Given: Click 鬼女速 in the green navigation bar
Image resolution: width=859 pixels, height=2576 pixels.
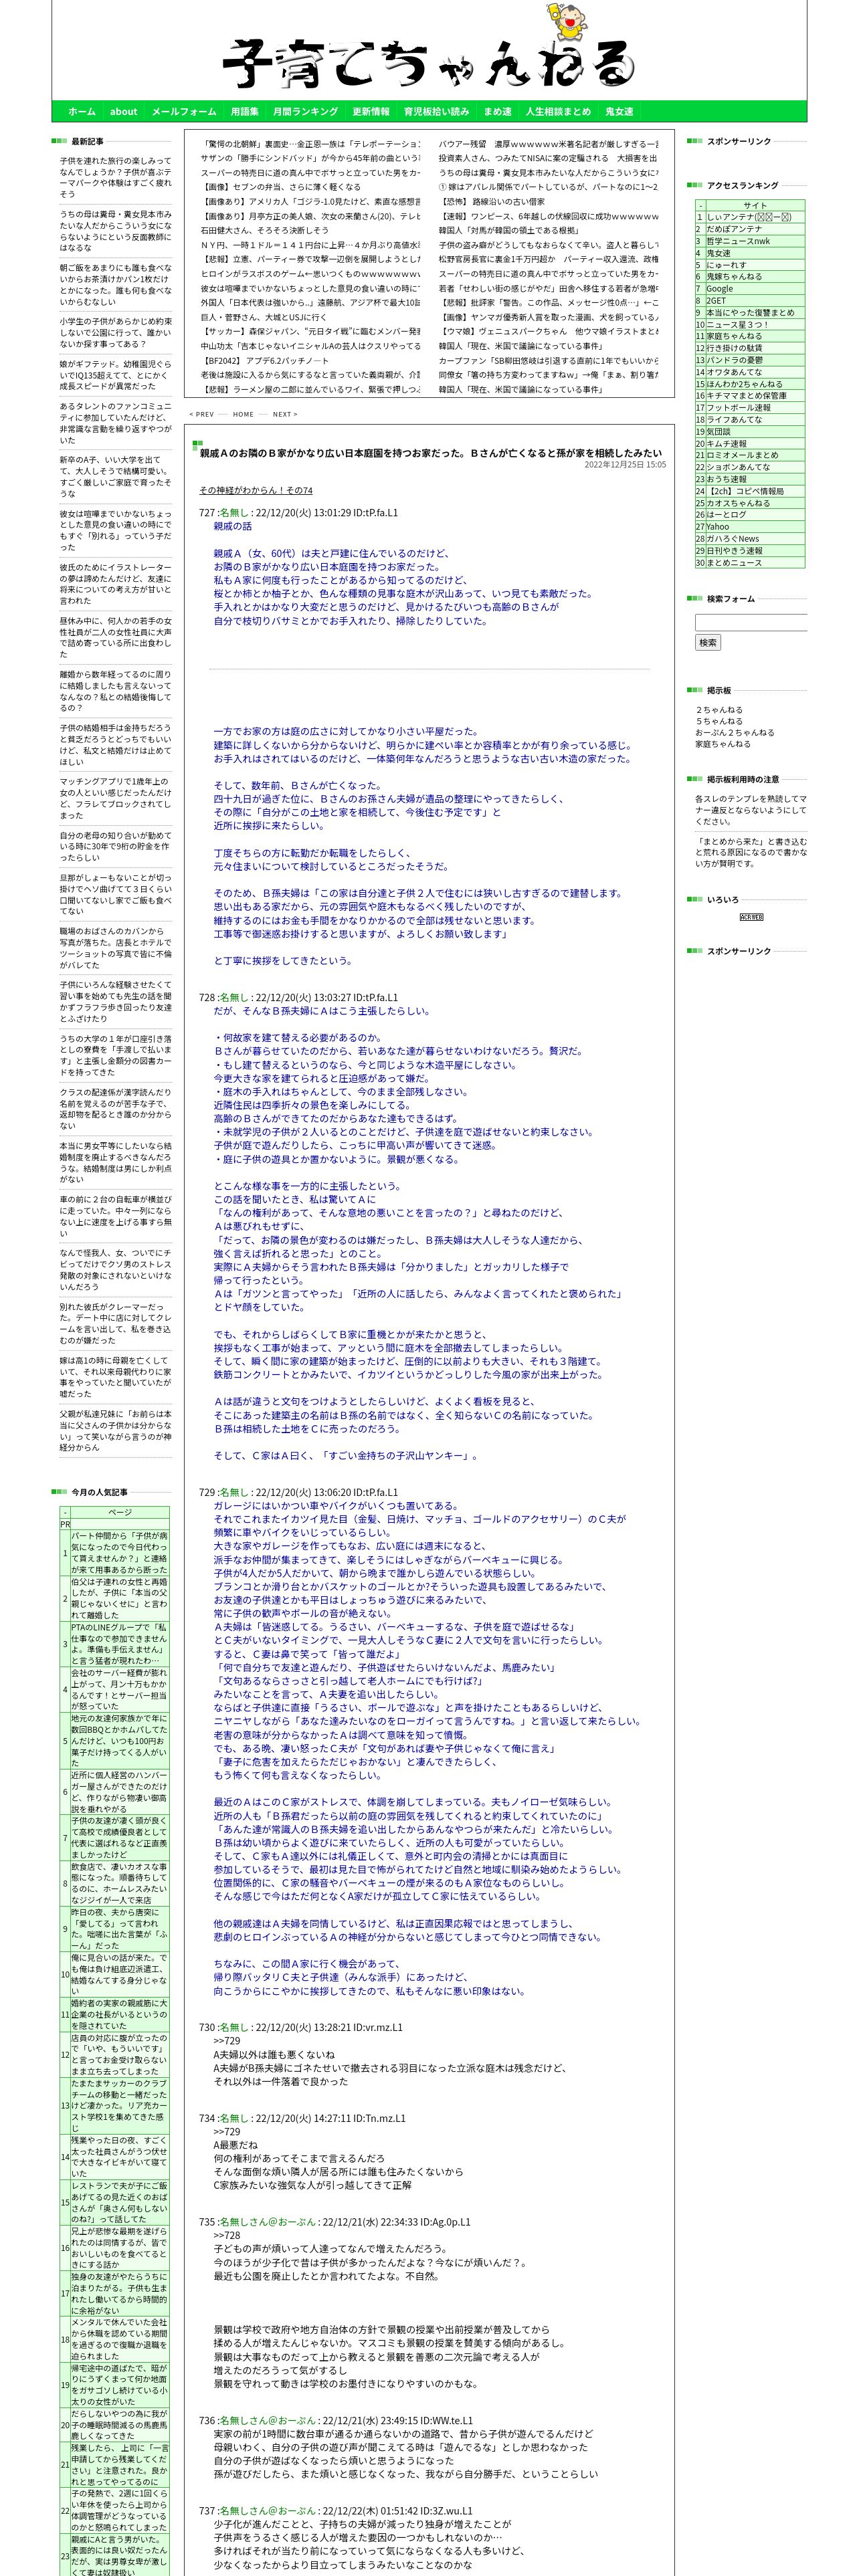Looking at the screenshot, I should coord(619,112).
